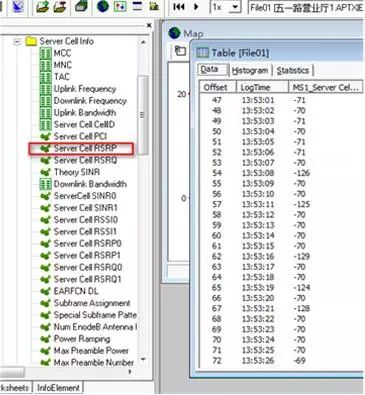The width and height of the screenshot is (365, 395).
Task: Select Server Cell SINR1 item
Action: [86, 208]
